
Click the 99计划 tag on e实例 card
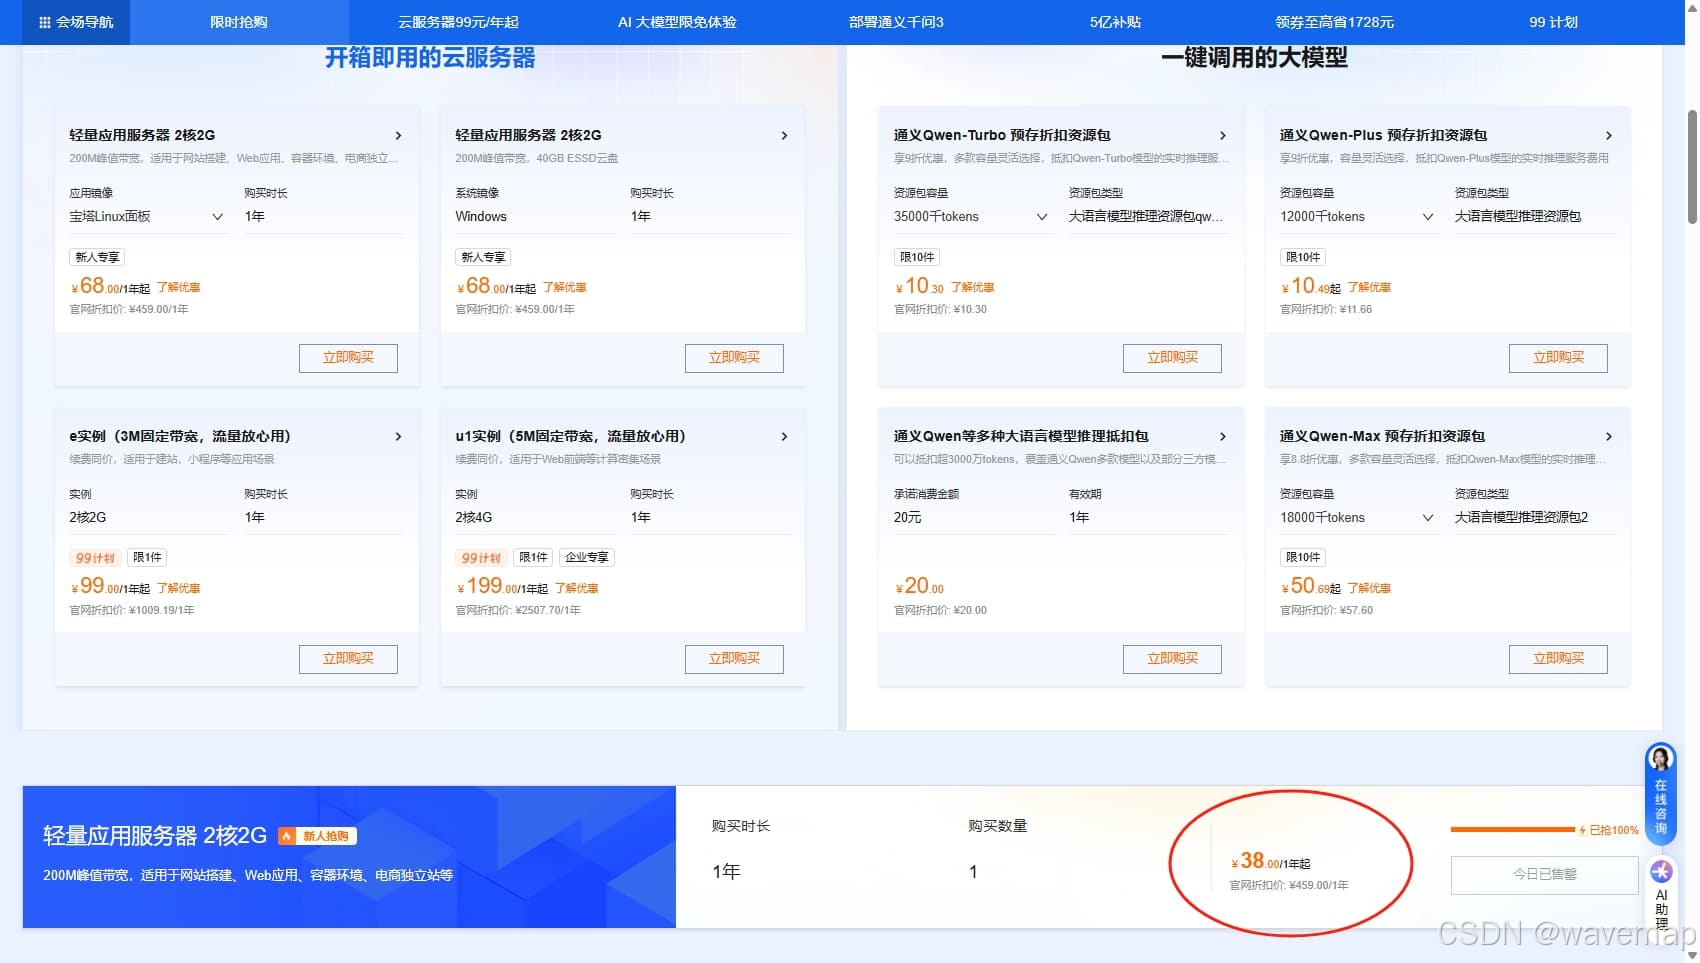(96, 558)
